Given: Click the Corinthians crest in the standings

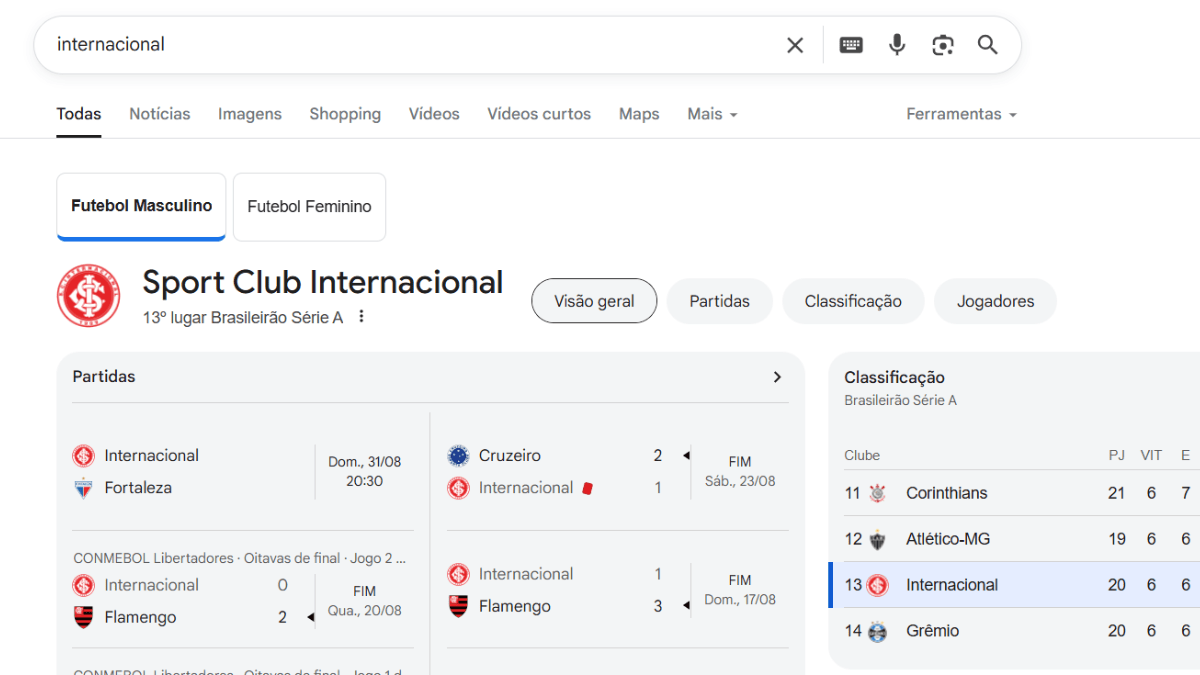Looking at the screenshot, I should pos(878,493).
